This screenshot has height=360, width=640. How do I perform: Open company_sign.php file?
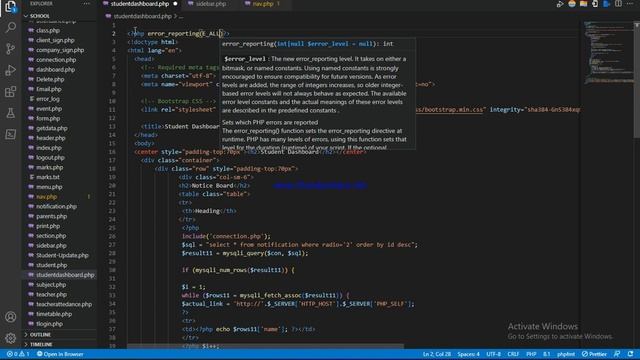click(x=60, y=50)
